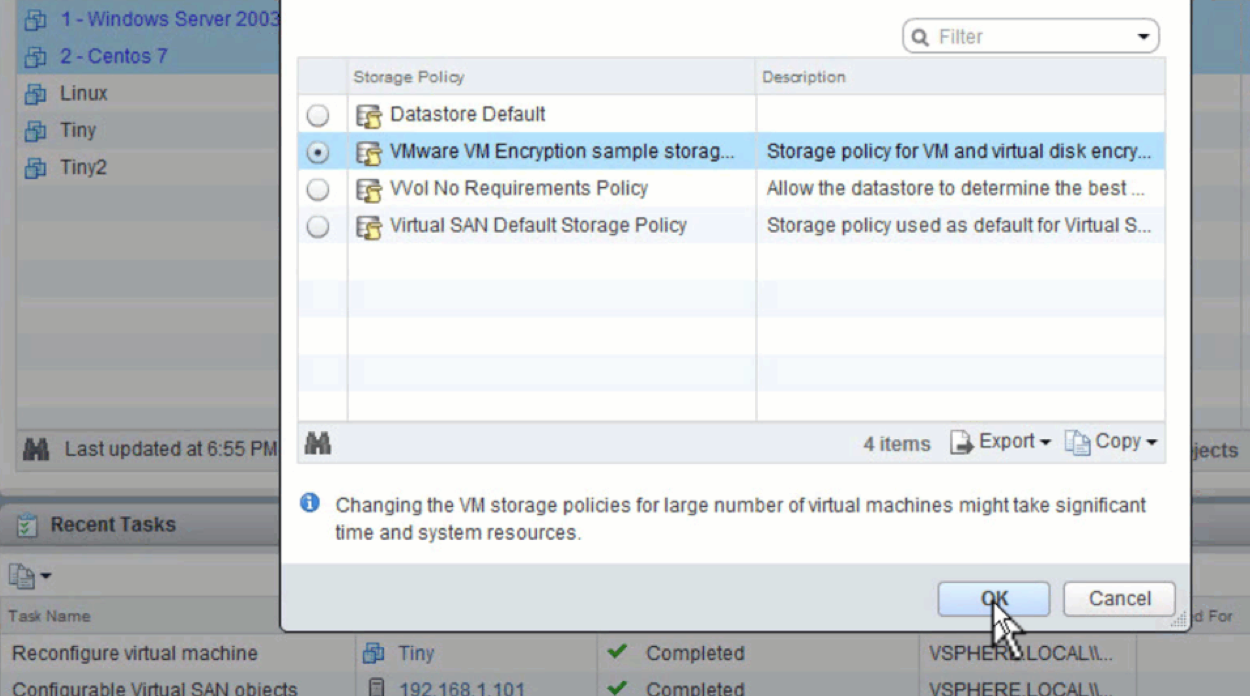Click the Tiny2 virtual machine icon
Viewport: 1250px width, 696px height.
coord(36,167)
